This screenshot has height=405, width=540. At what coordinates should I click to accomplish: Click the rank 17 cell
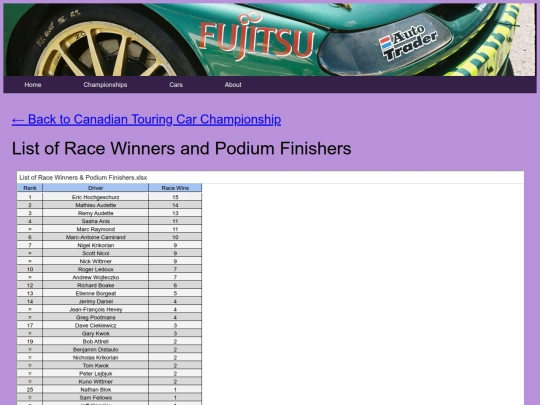[x=30, y=325]
